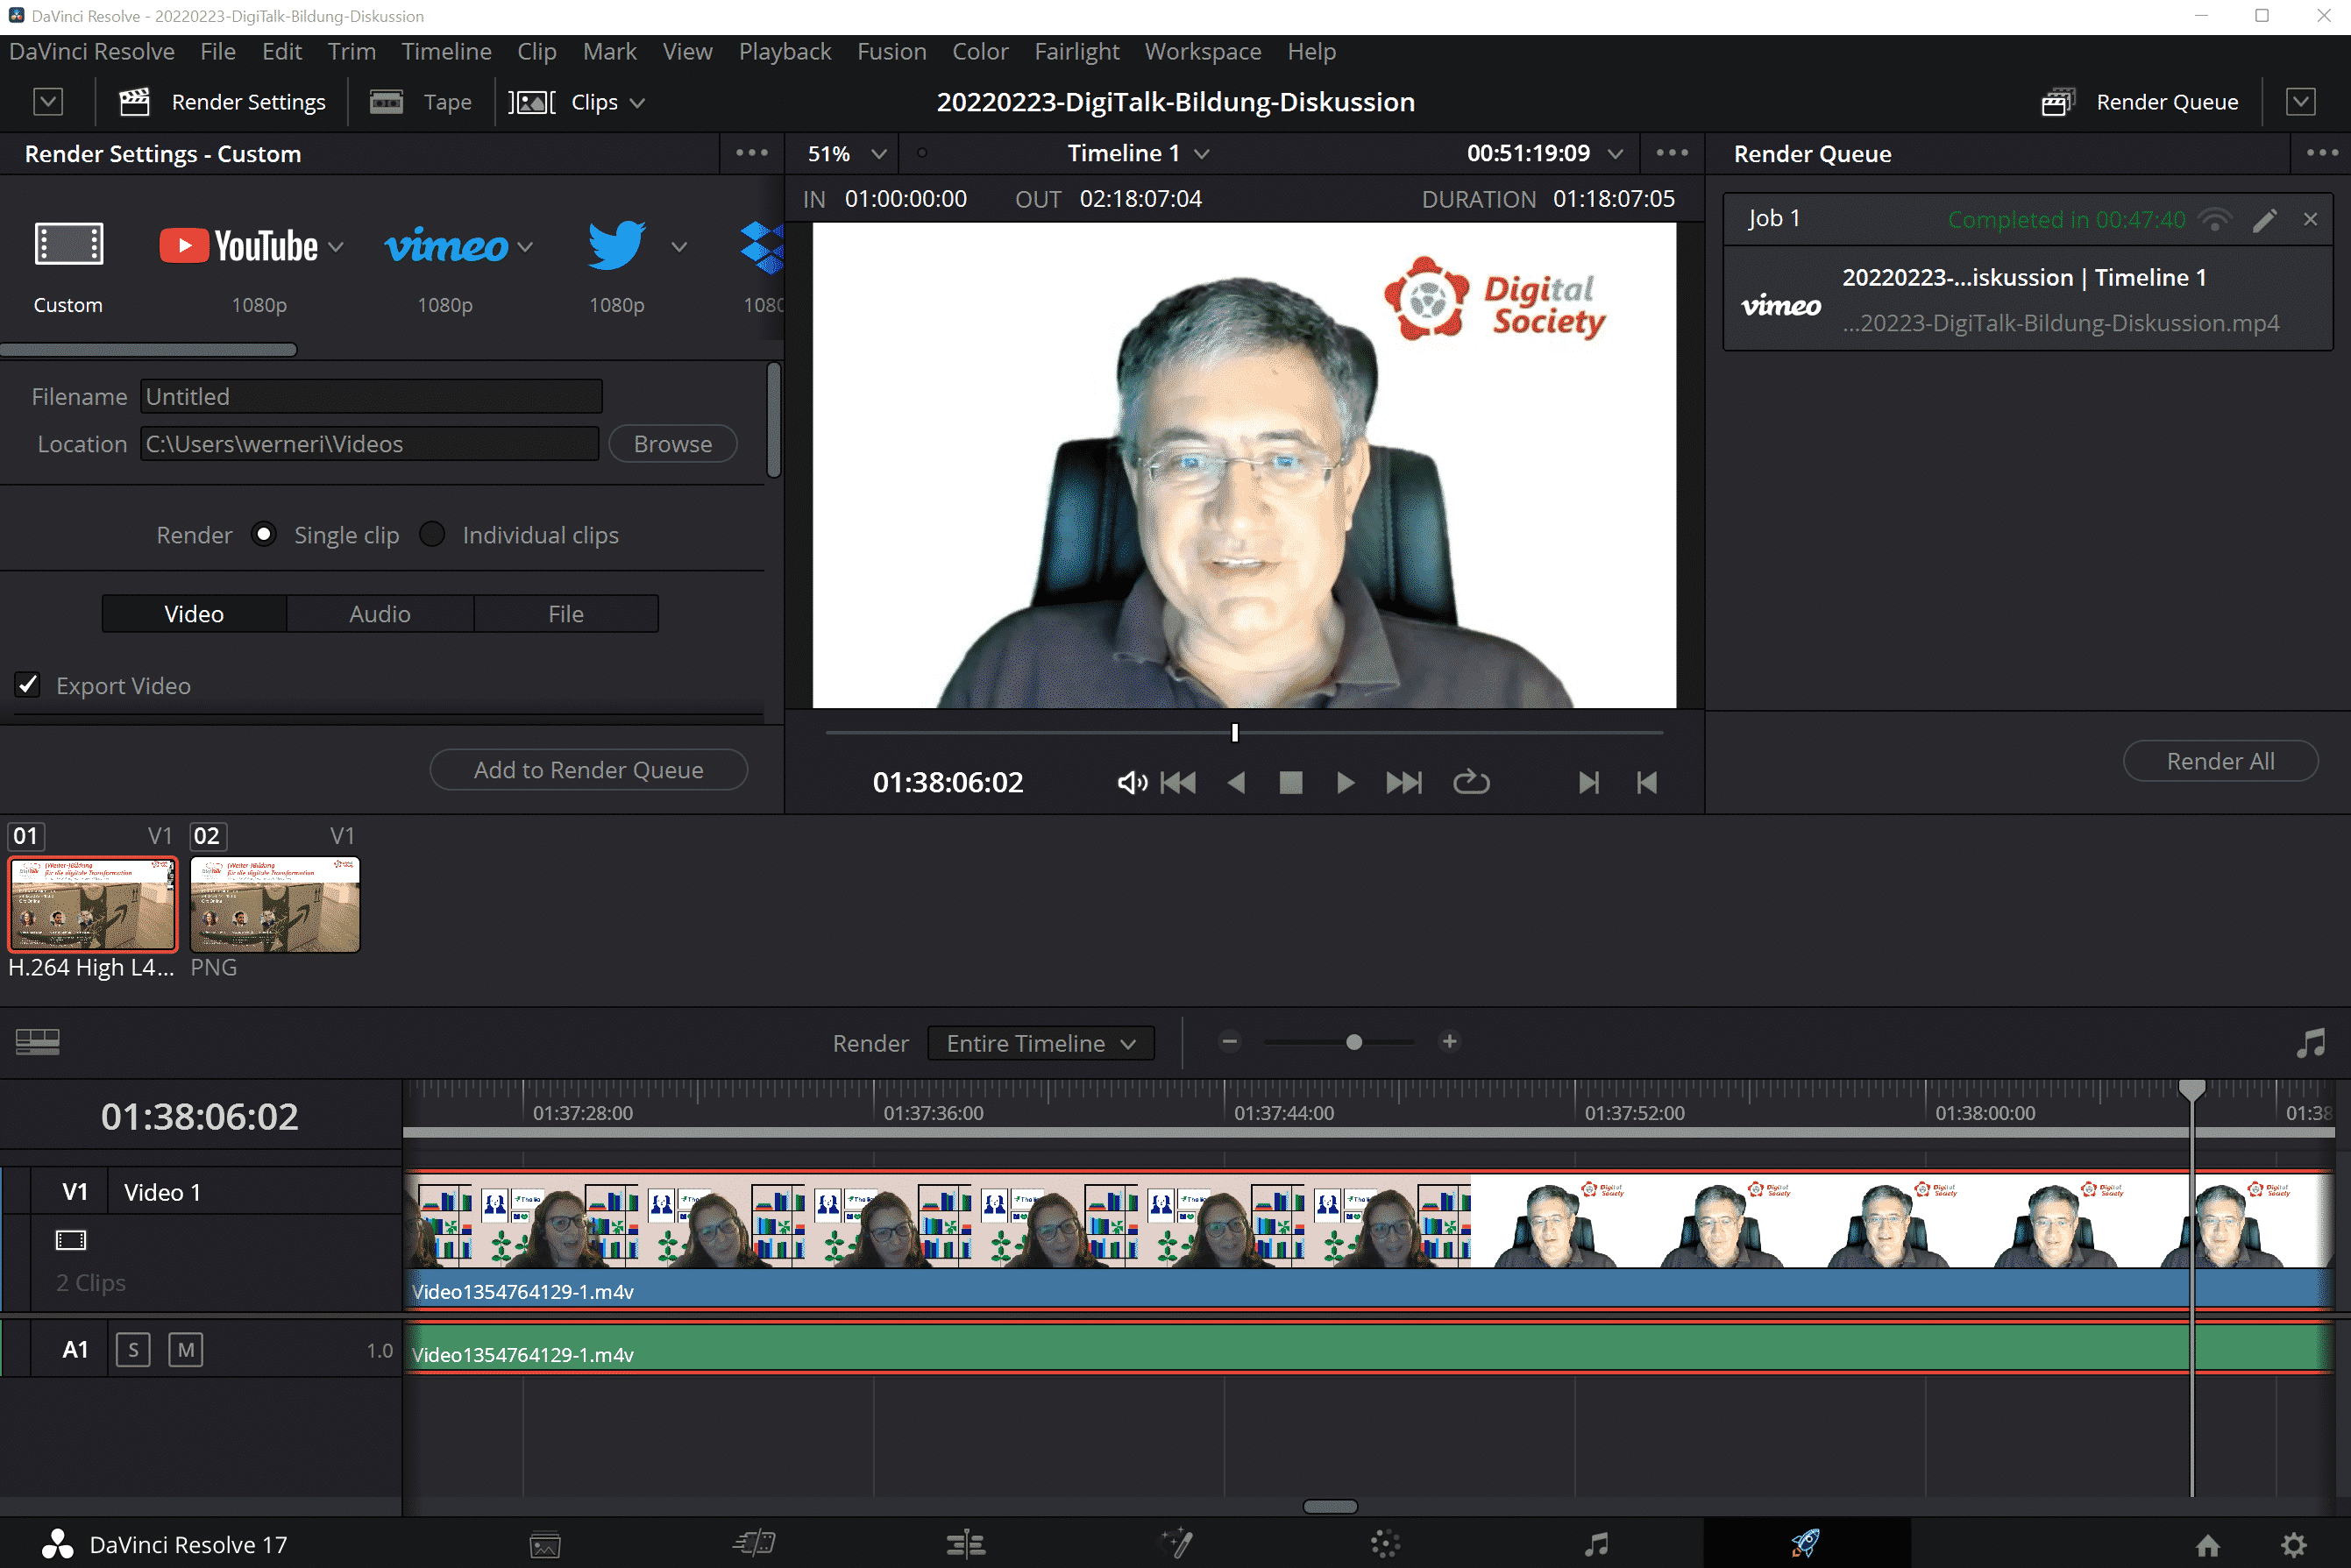Click viewer scrubber playhead
The height and width of the screenshot is (1568, 2351).
click(x=1235, y=733)
